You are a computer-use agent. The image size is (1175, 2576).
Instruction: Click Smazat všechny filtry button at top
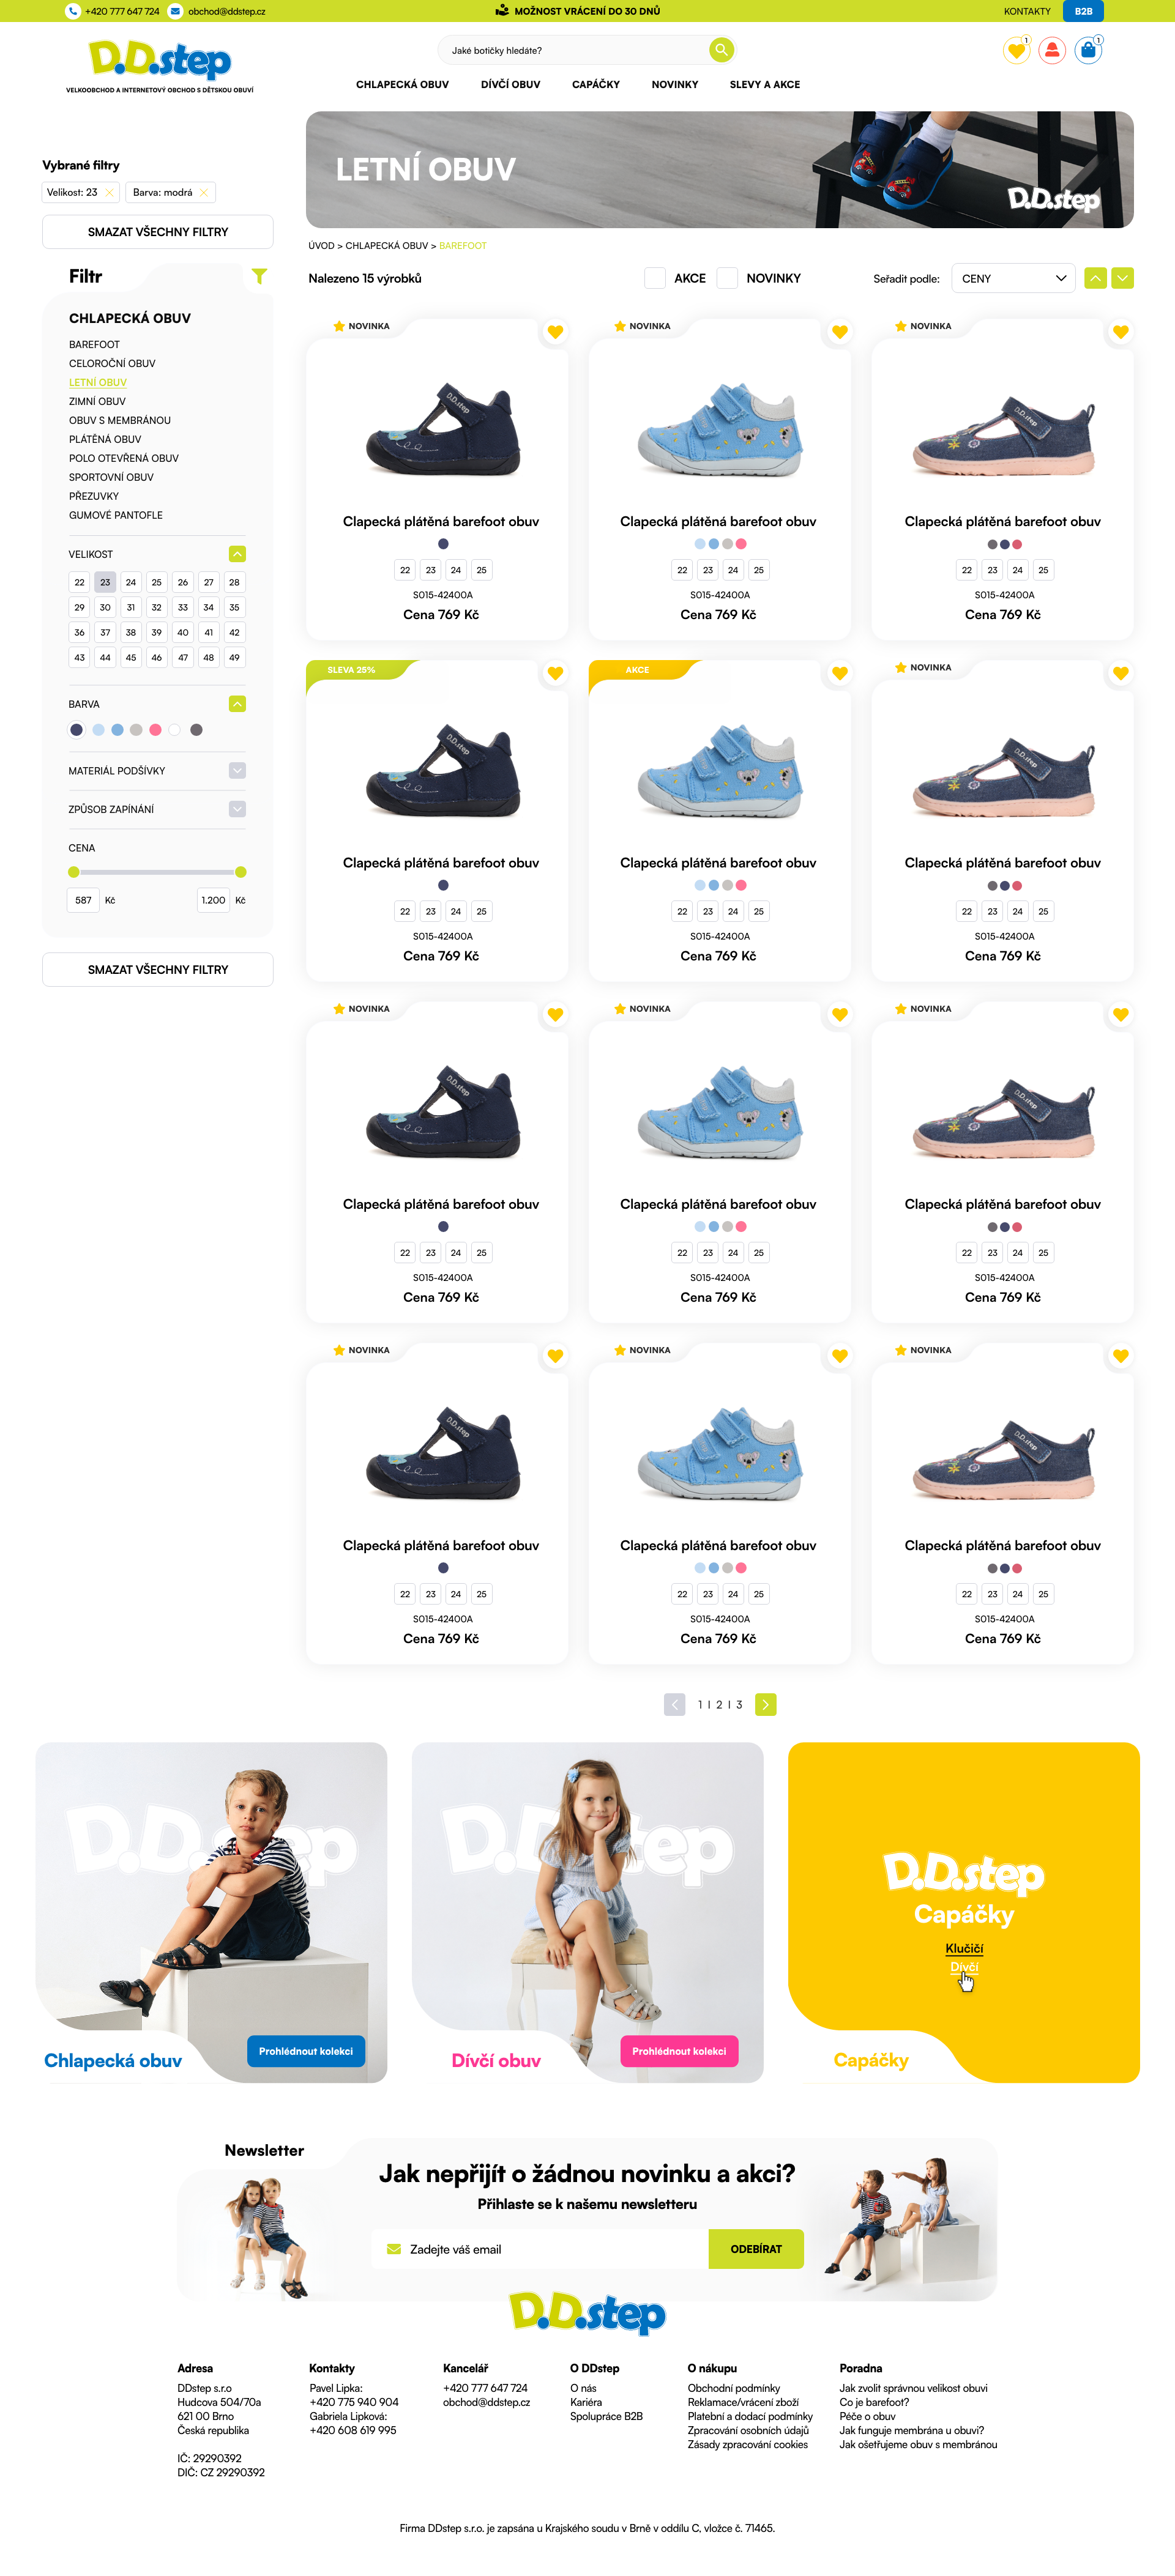pos(158,232)
